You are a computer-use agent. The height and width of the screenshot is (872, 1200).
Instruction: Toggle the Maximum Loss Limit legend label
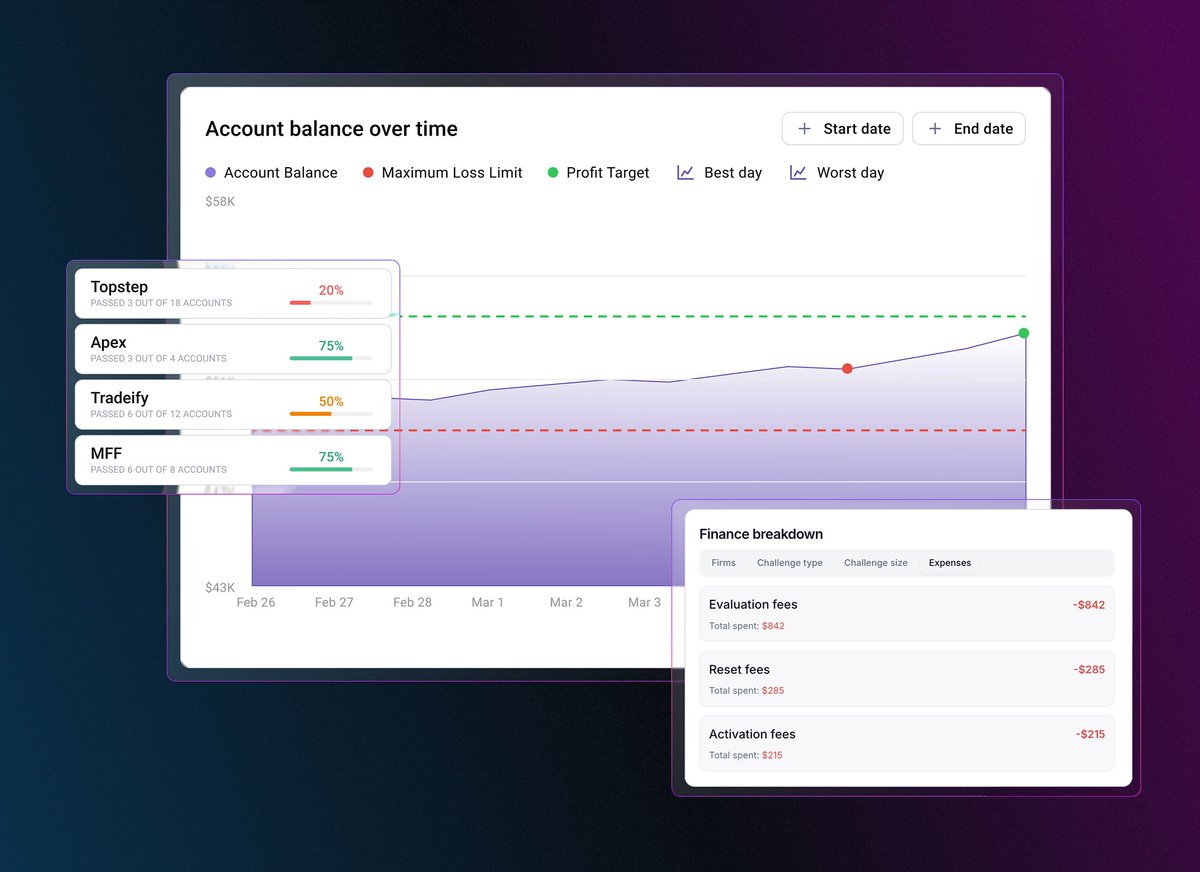coord(452,173)
